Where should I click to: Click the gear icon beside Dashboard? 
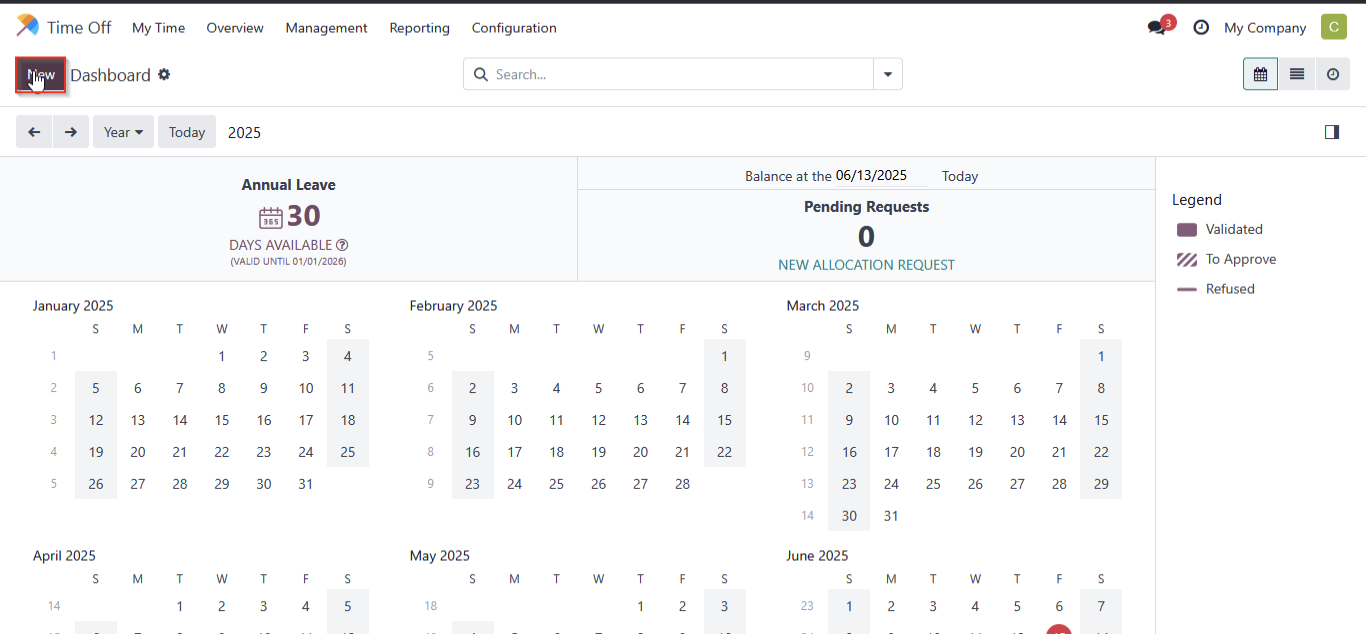[x=164, y=75]
